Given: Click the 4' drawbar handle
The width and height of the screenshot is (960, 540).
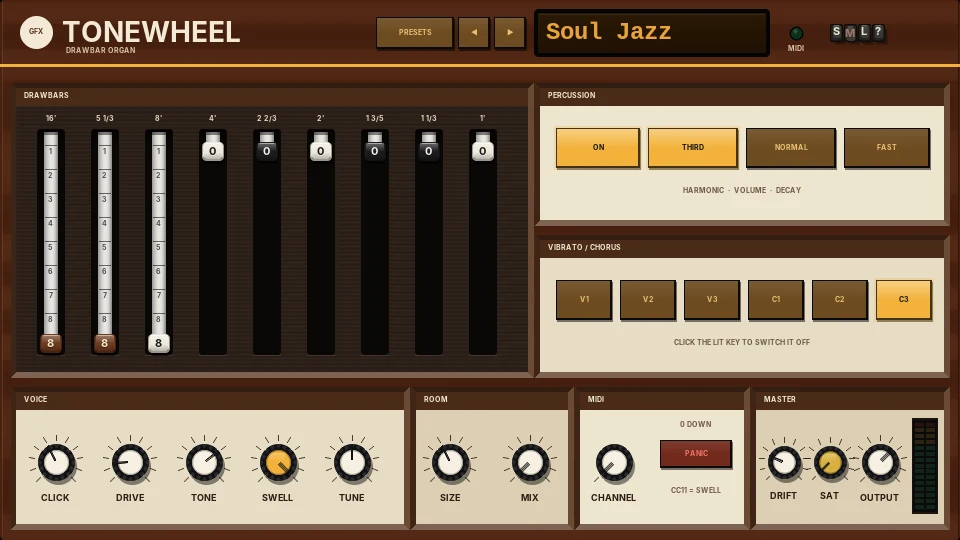Looking at the screenshot, I should click(212, 151).
